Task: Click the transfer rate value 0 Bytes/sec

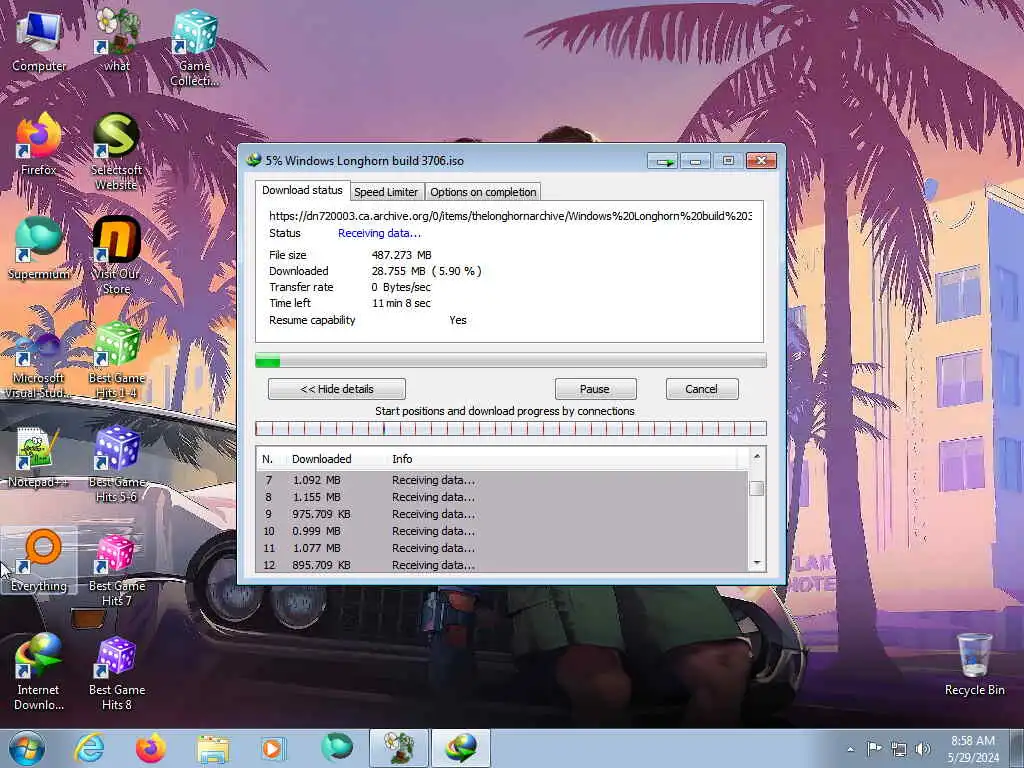Action: point(401,287)
